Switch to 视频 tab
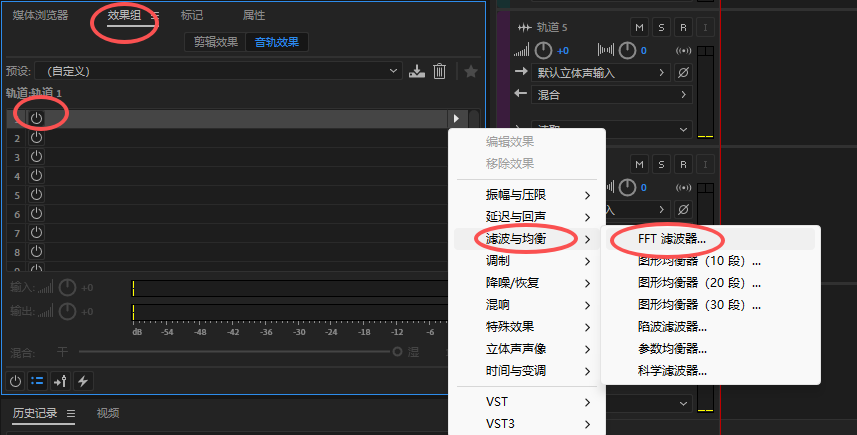The height and width of the screenshot is (435, 857). point(108,413)
